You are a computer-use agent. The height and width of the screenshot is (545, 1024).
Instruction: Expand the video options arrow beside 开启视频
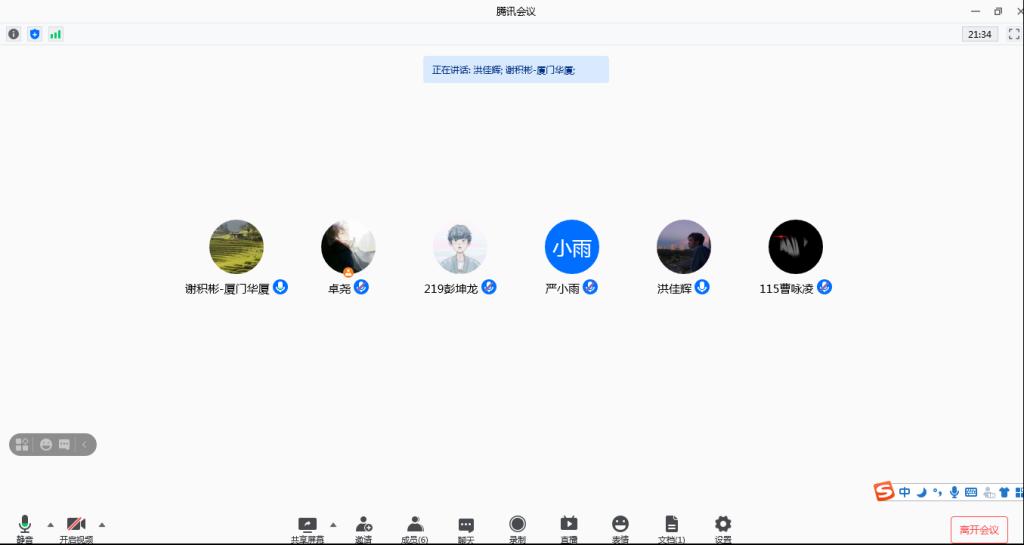(102, 524)
